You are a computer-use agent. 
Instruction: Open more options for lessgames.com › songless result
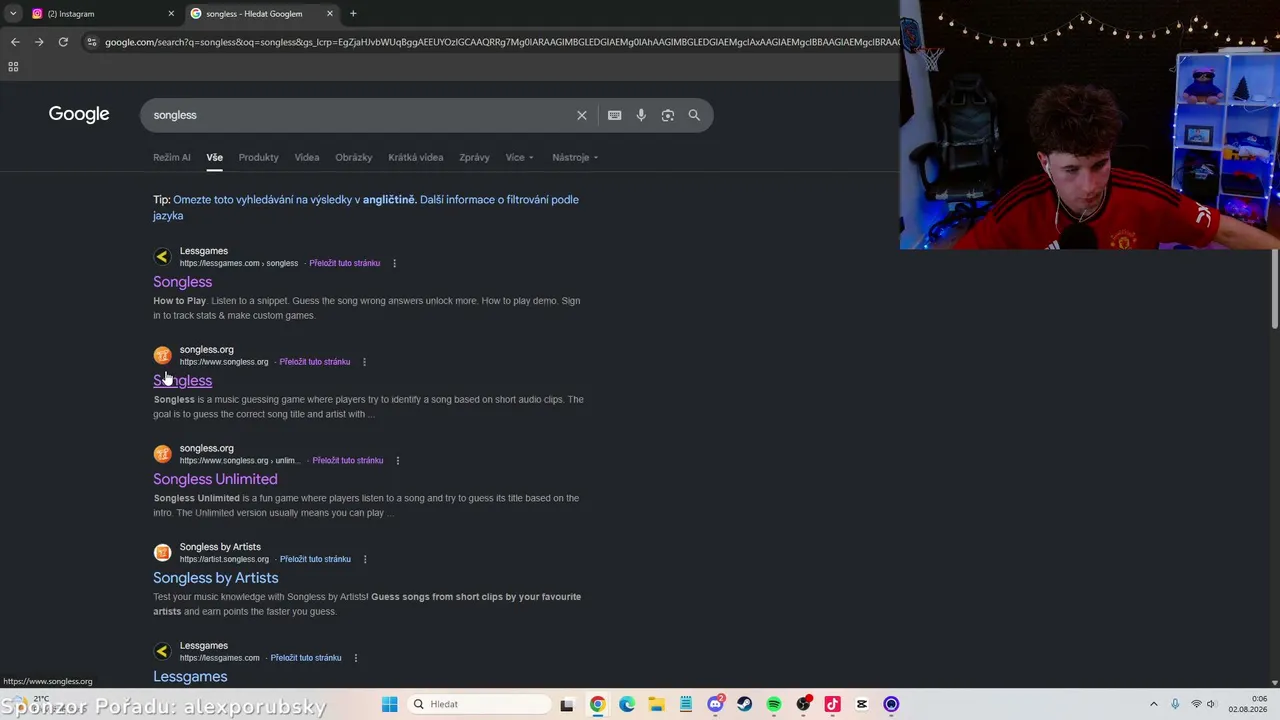(x=394, y=263)
